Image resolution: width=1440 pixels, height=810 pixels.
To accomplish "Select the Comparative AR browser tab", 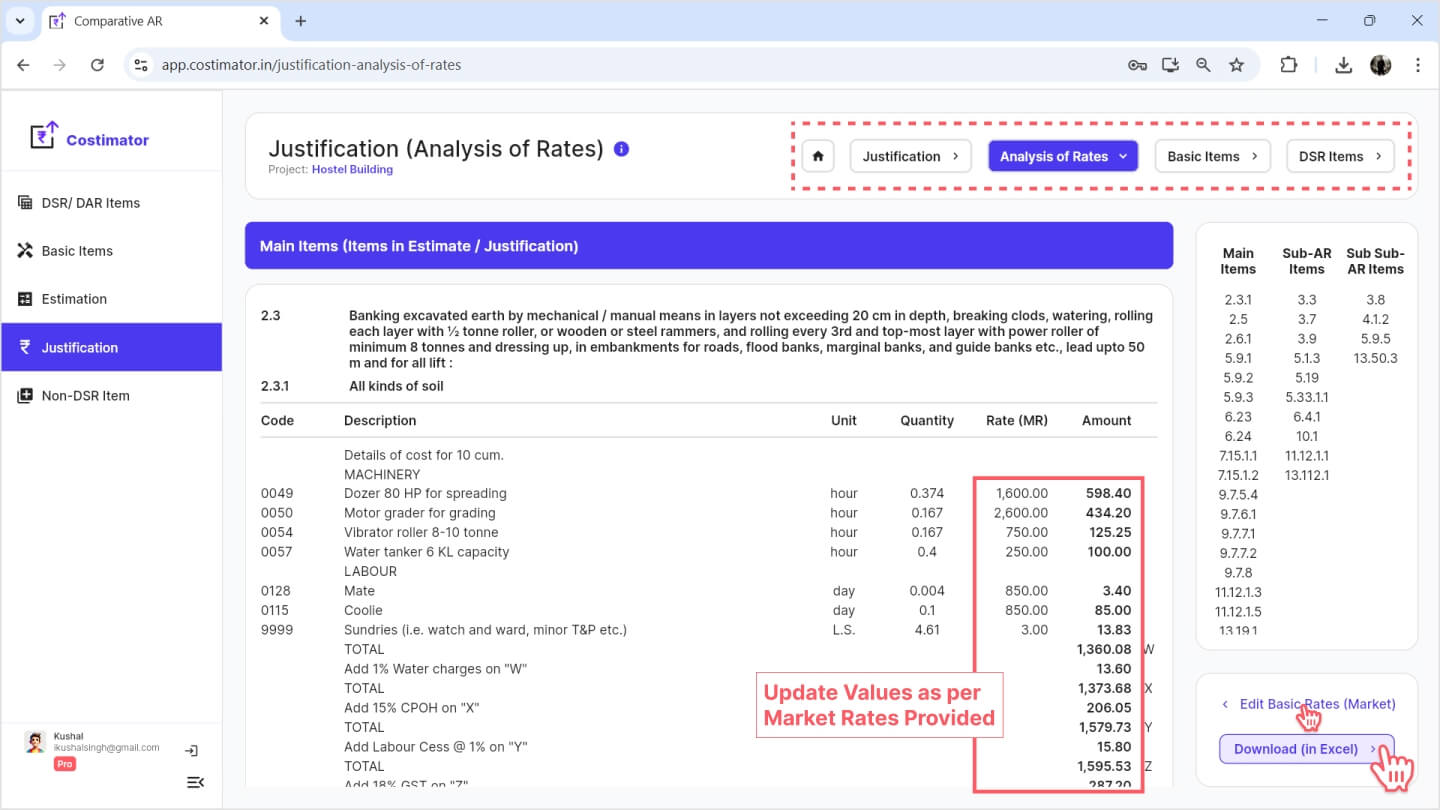I will [160, 21].
